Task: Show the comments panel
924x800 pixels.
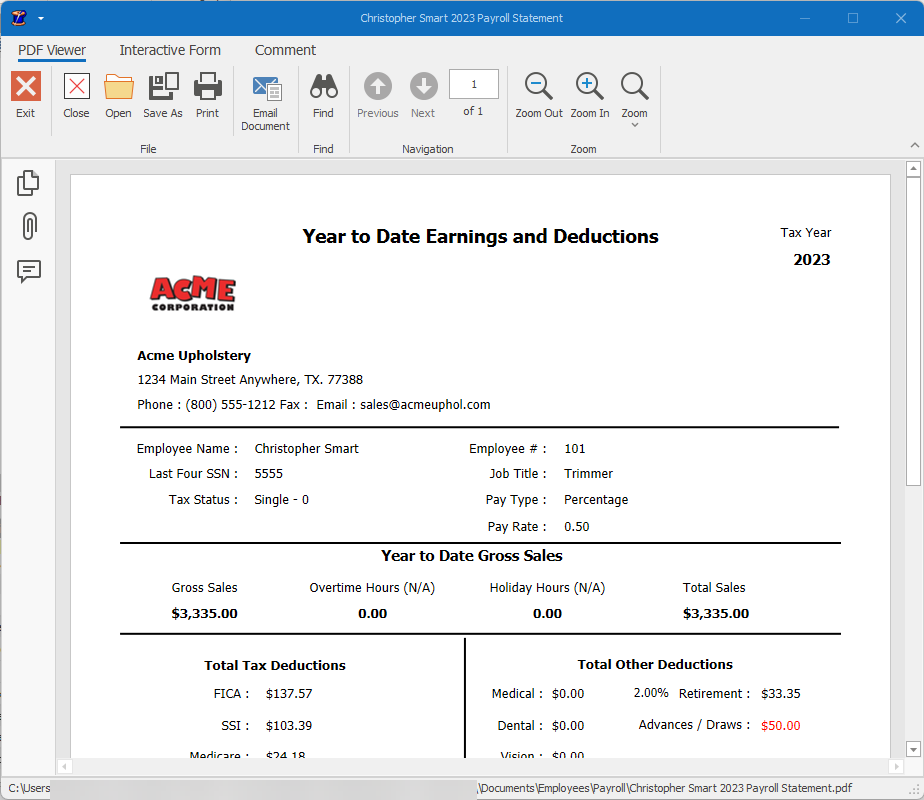Action: tap(28, 271)
